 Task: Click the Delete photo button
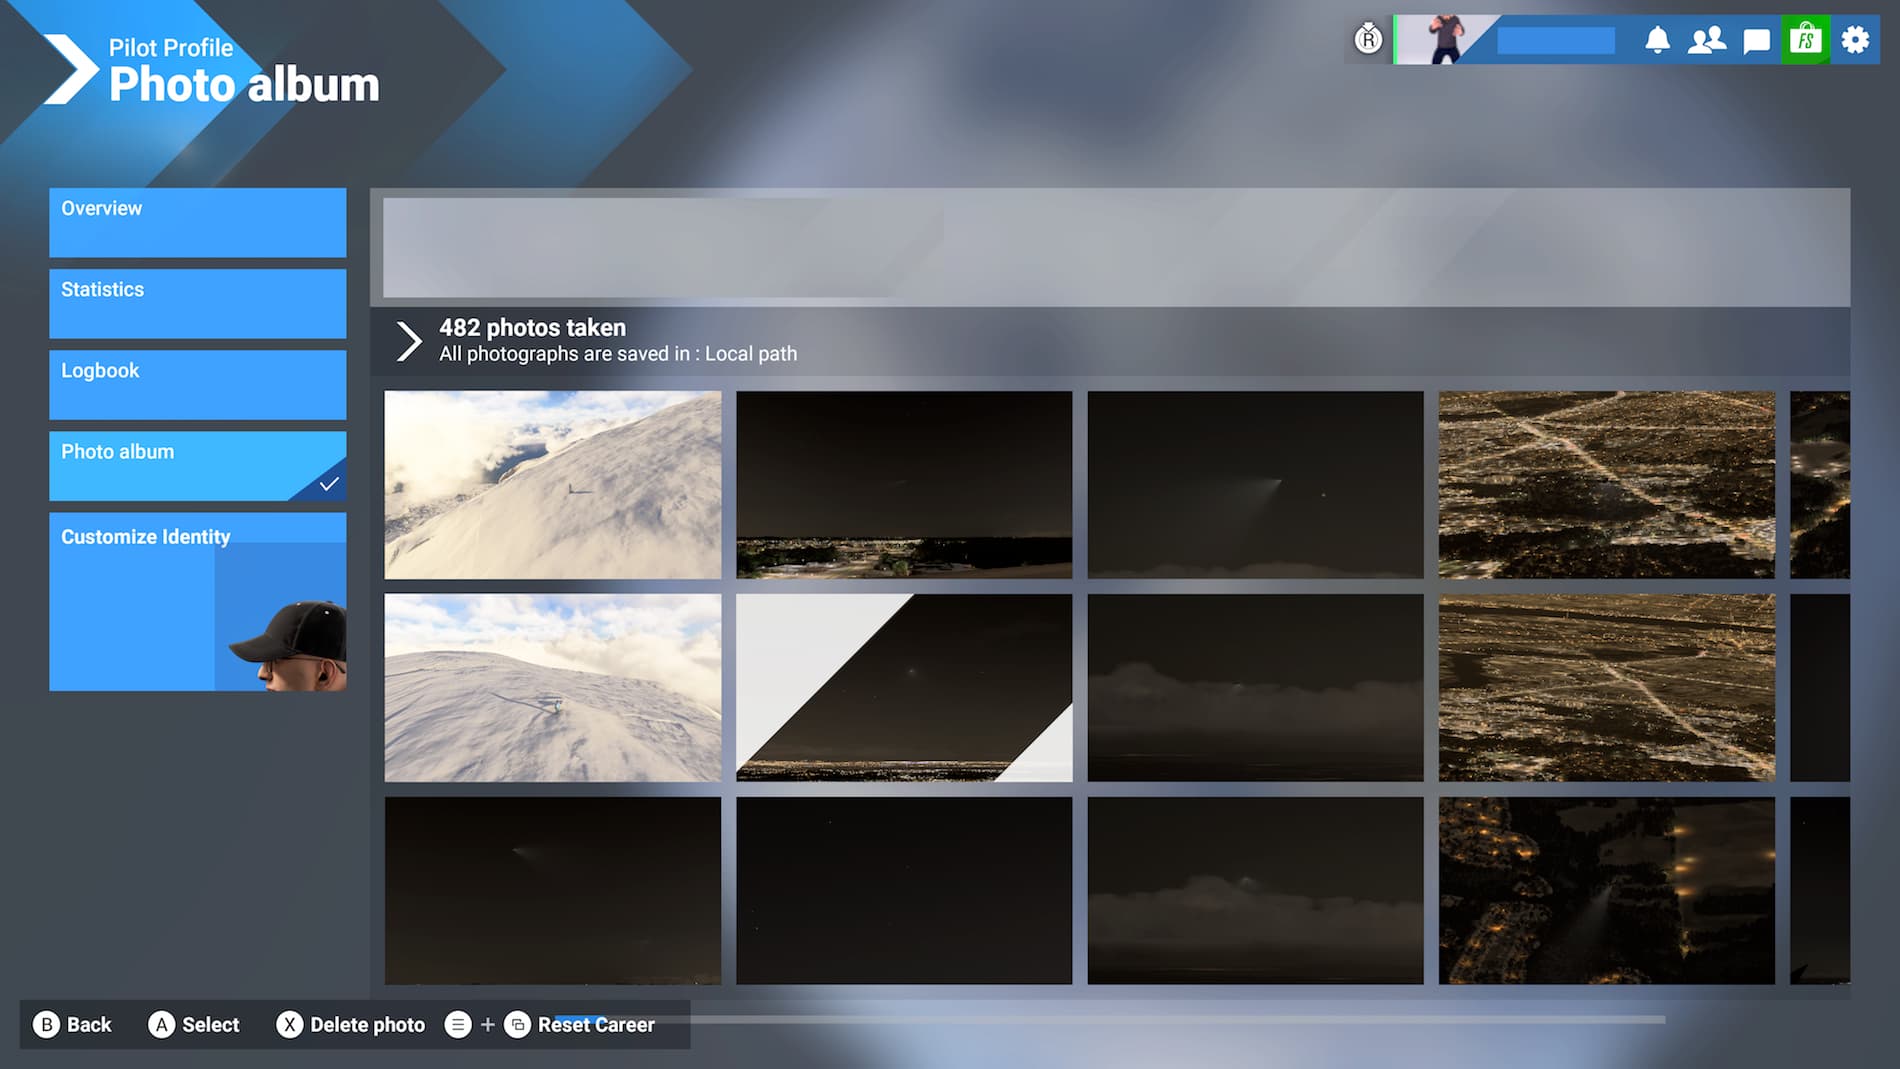click(351, 1025)
